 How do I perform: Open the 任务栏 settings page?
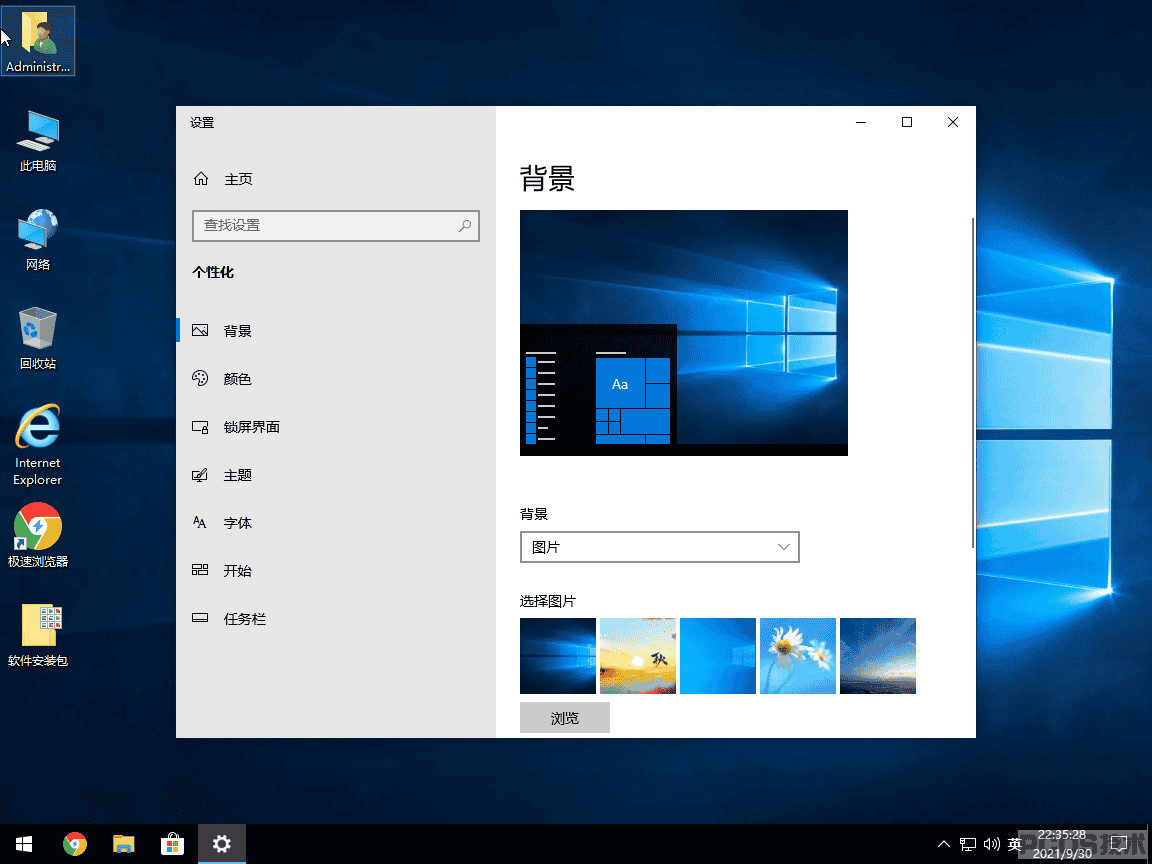point(336,619)
